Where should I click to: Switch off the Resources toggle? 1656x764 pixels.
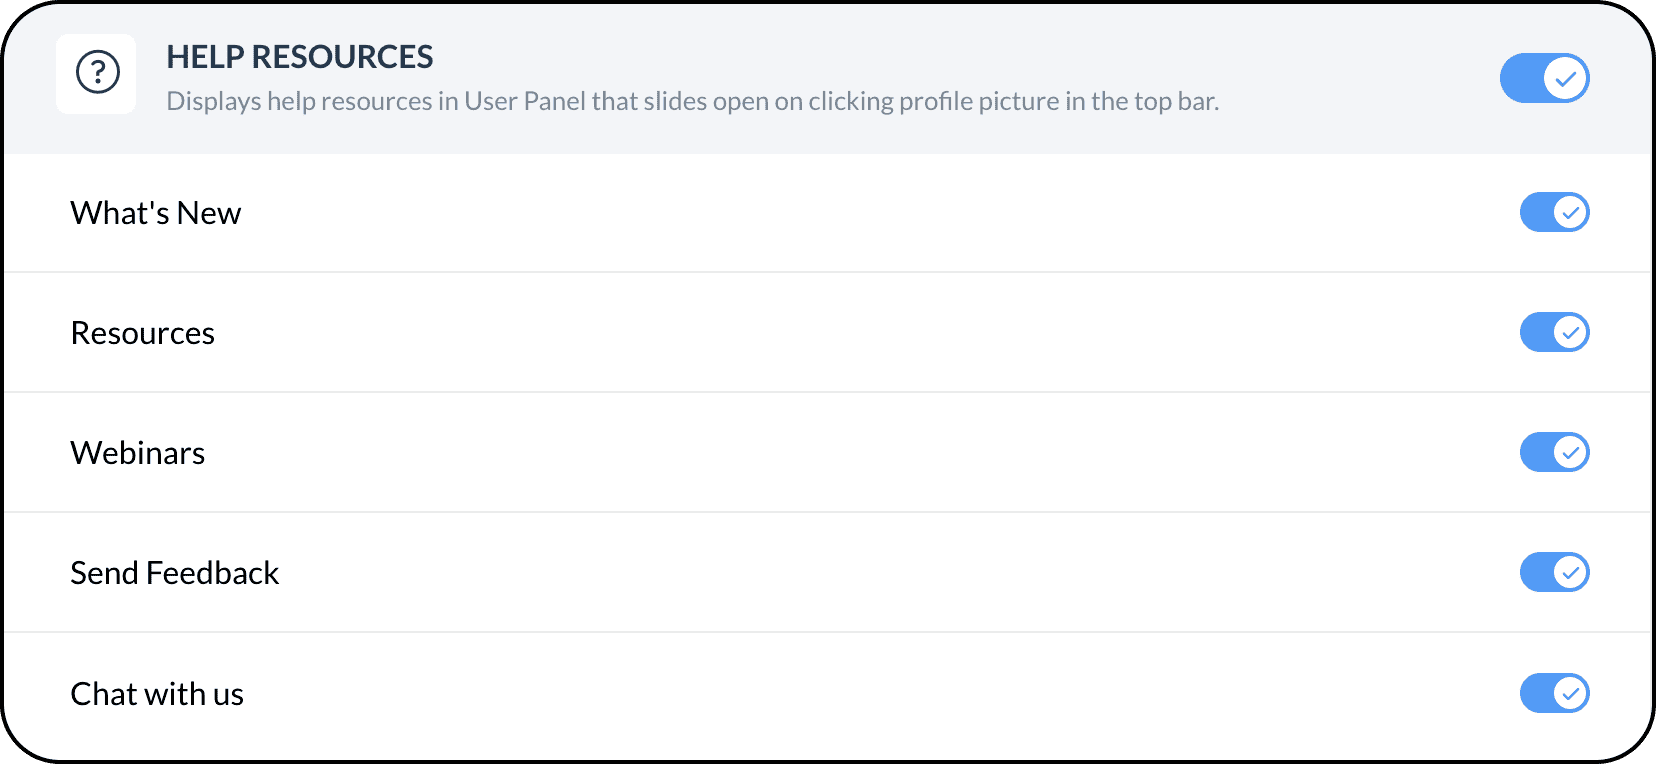1554,332
